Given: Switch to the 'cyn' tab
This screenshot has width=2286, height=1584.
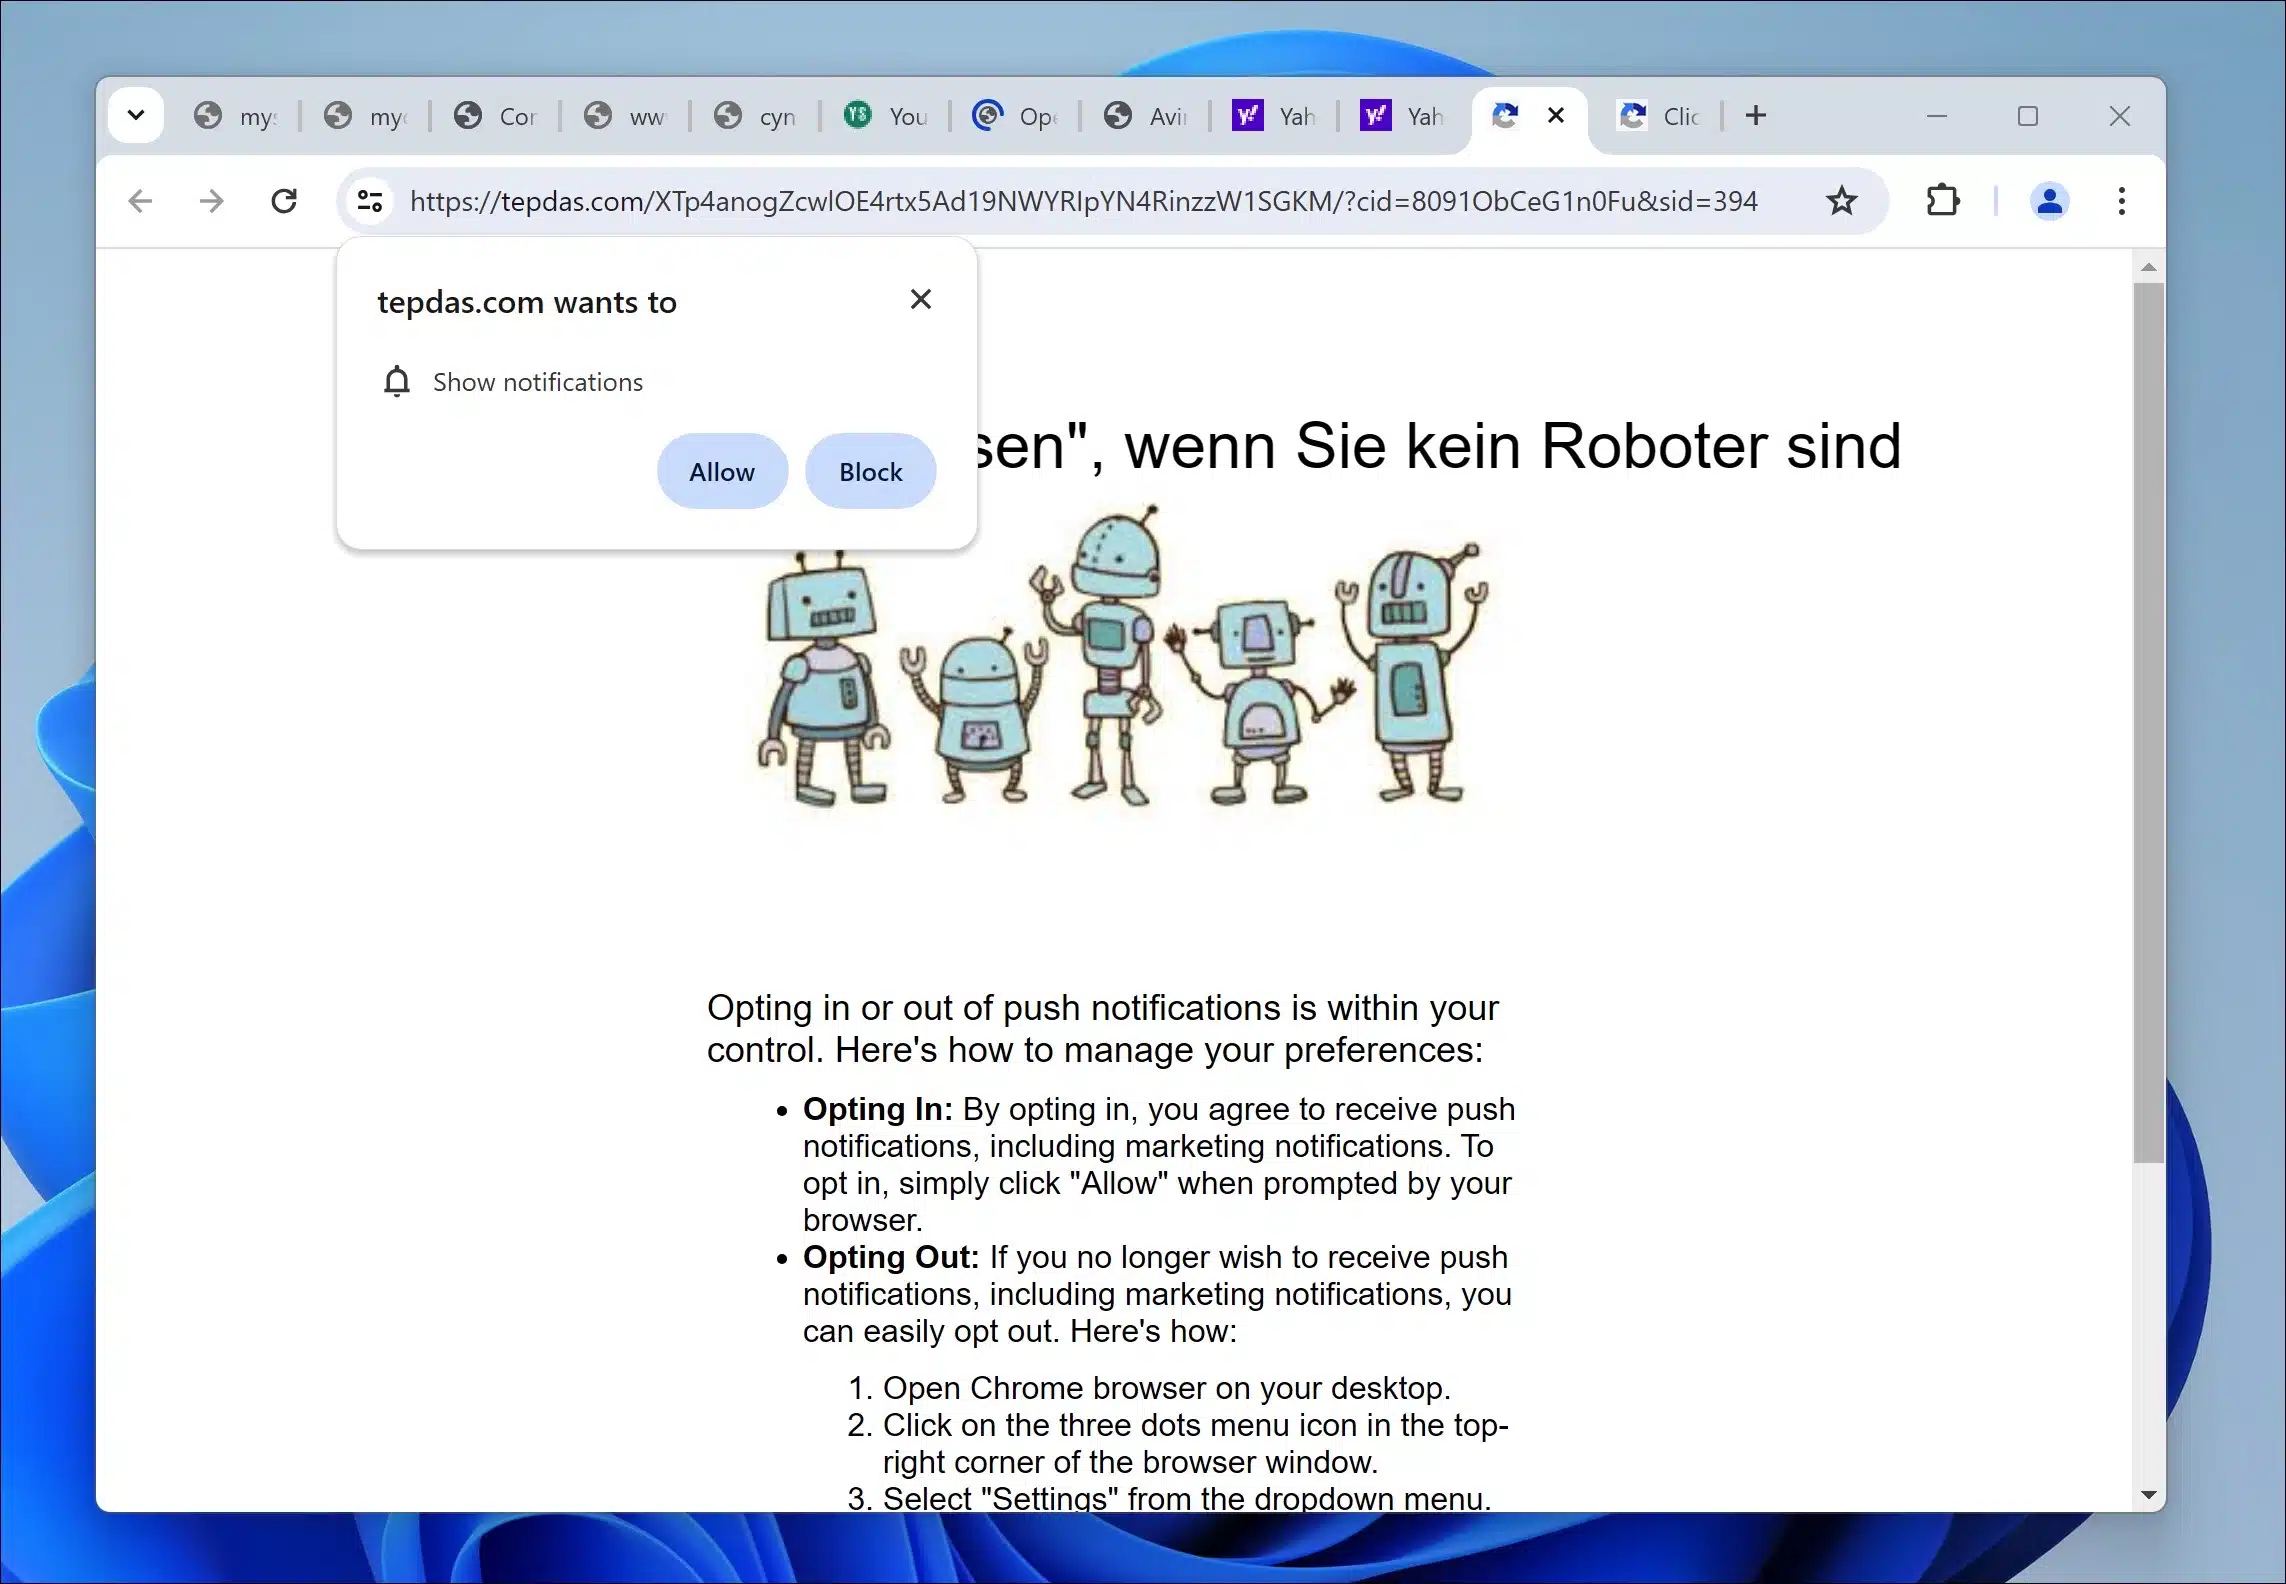Looking at the screenshot, I should 755,116.
